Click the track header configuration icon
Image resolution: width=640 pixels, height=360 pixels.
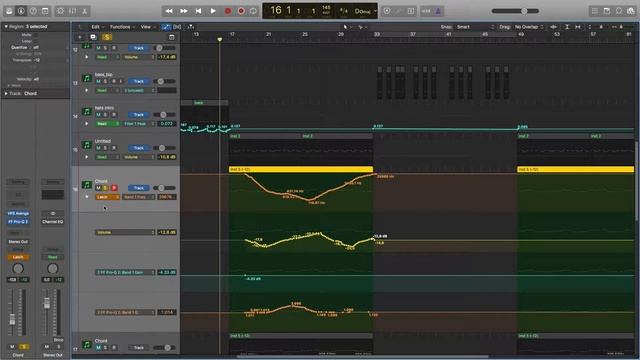point(172,37)
